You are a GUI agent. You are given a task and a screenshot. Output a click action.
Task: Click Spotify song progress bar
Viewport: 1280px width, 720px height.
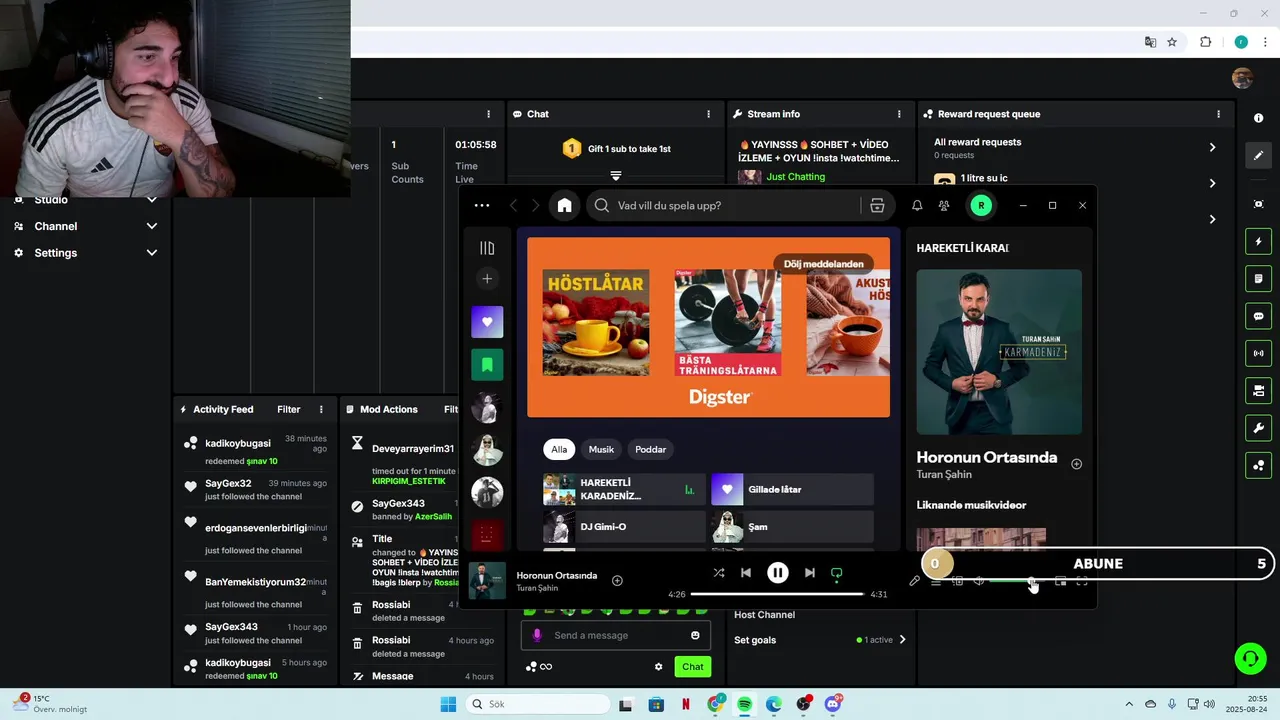click(777, 594)
